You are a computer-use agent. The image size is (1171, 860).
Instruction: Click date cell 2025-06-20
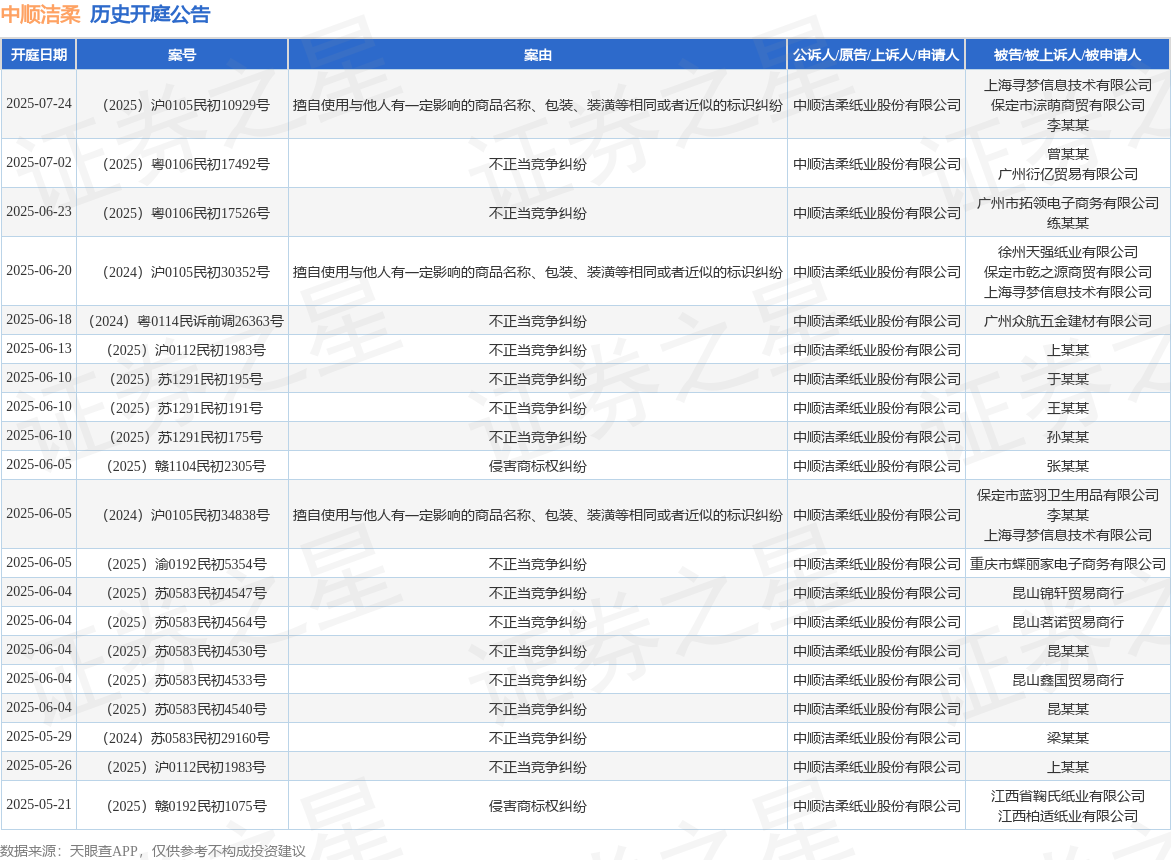39,271
